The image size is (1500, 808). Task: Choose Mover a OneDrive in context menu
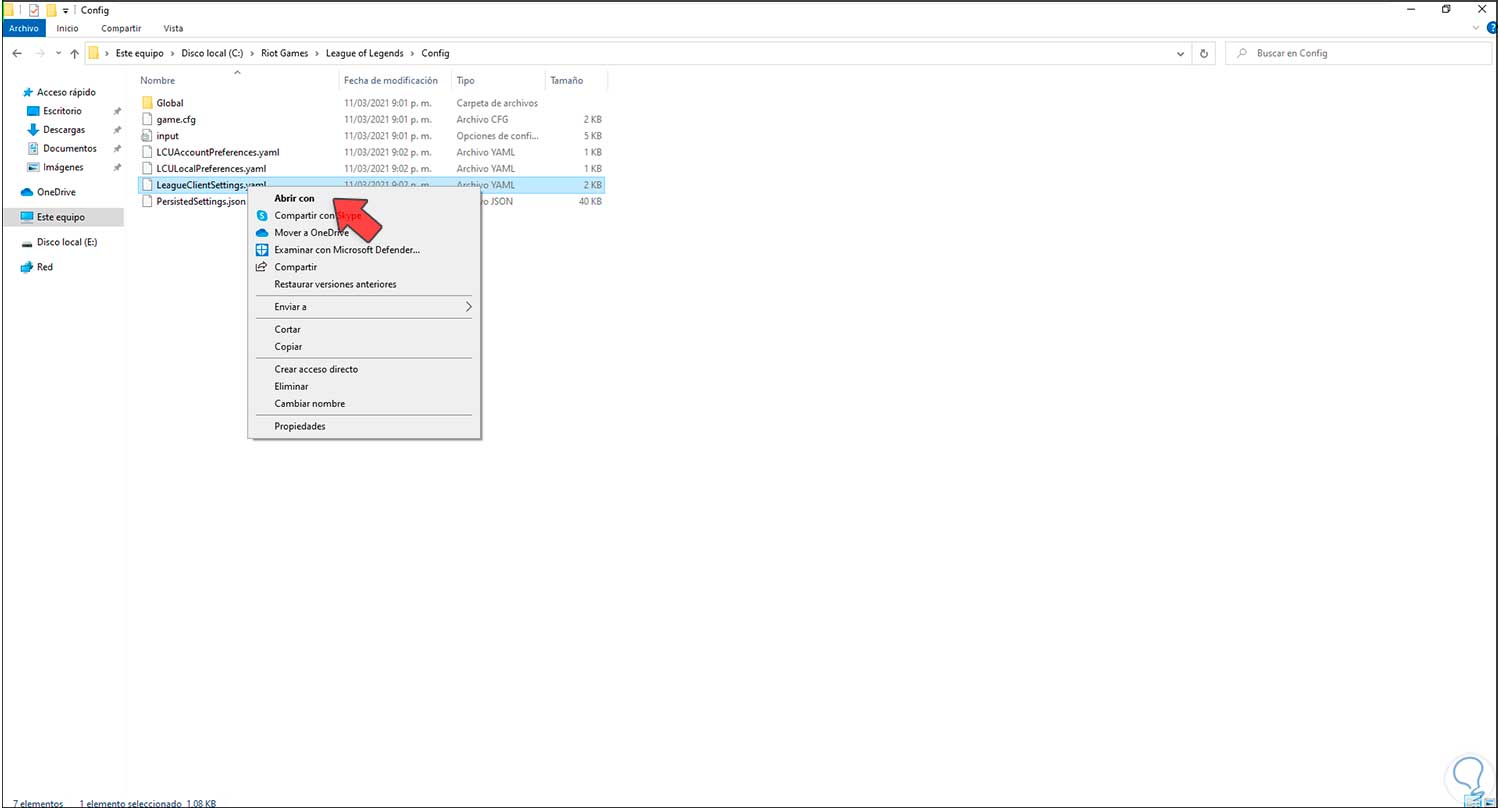(x=364, y=233)
